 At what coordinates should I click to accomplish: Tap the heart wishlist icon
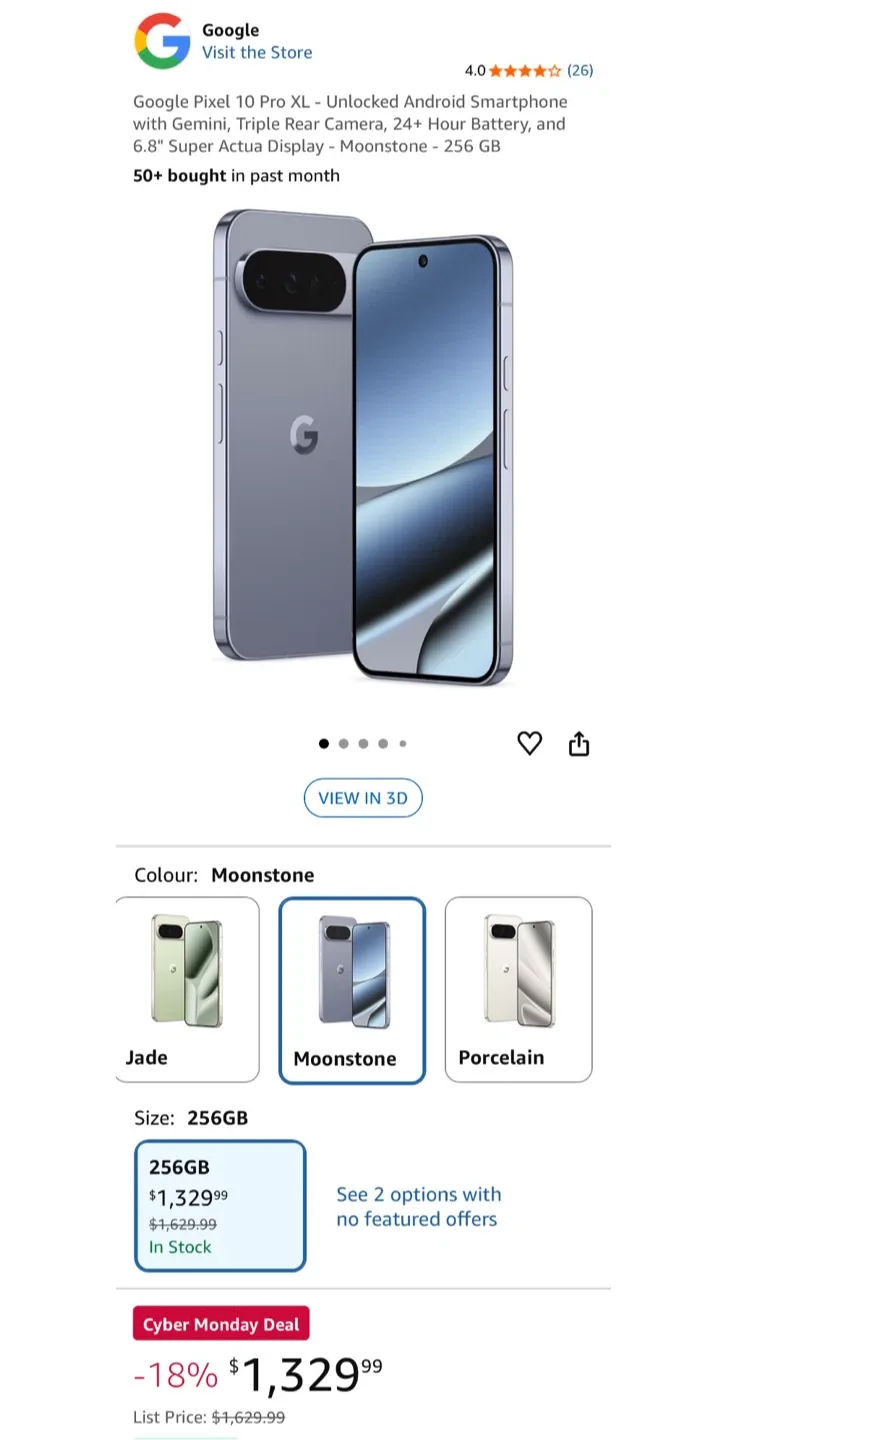click(x=529, y=743)
